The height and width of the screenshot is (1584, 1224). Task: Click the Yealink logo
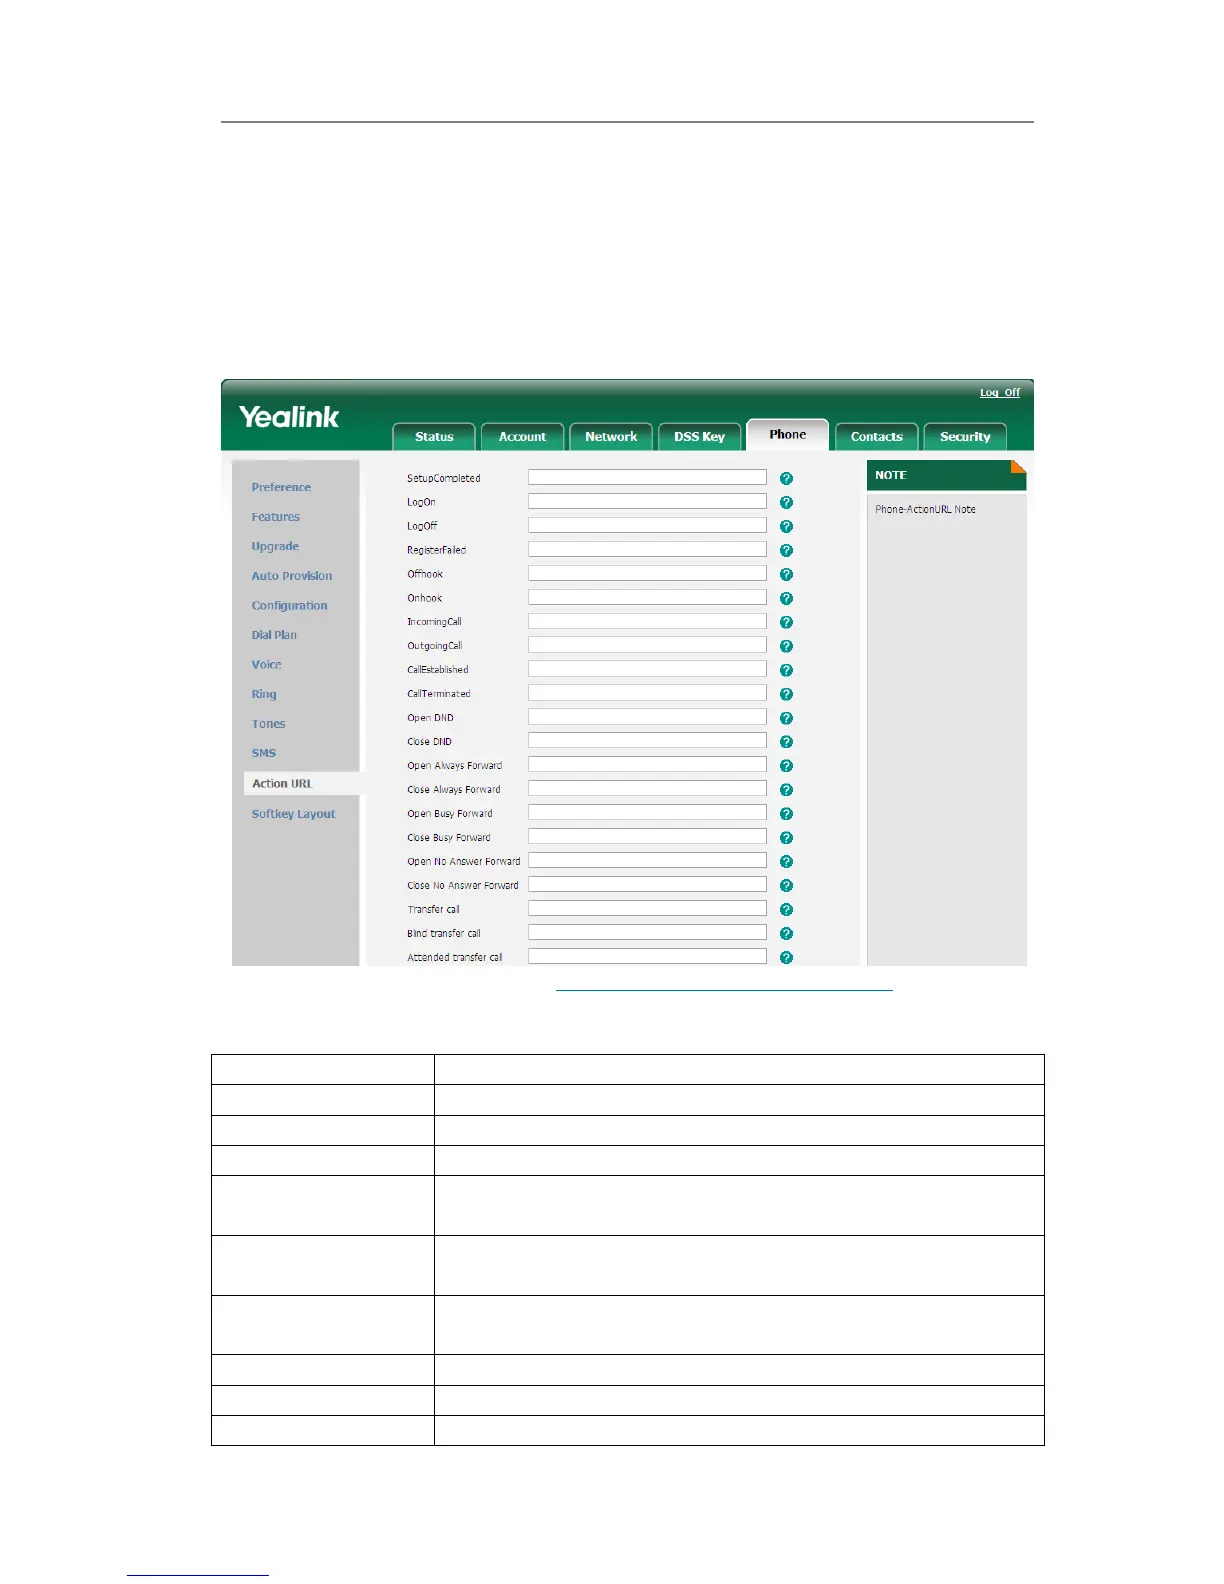pos(289,418)
